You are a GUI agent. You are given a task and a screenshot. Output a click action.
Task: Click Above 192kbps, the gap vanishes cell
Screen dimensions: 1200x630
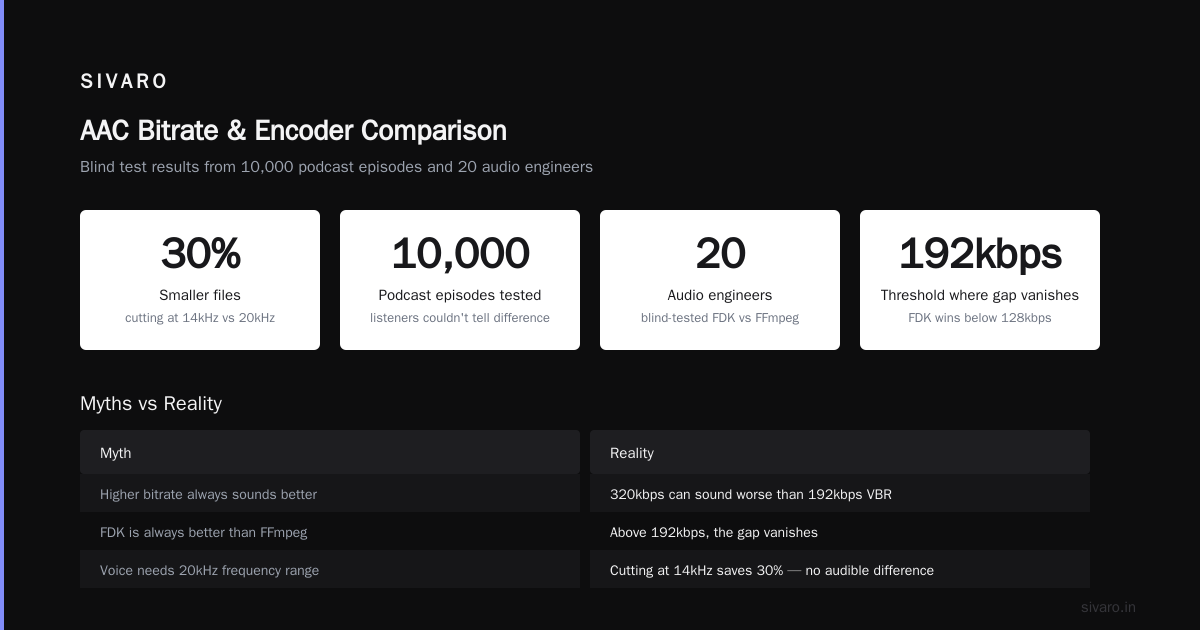[840, 532]
